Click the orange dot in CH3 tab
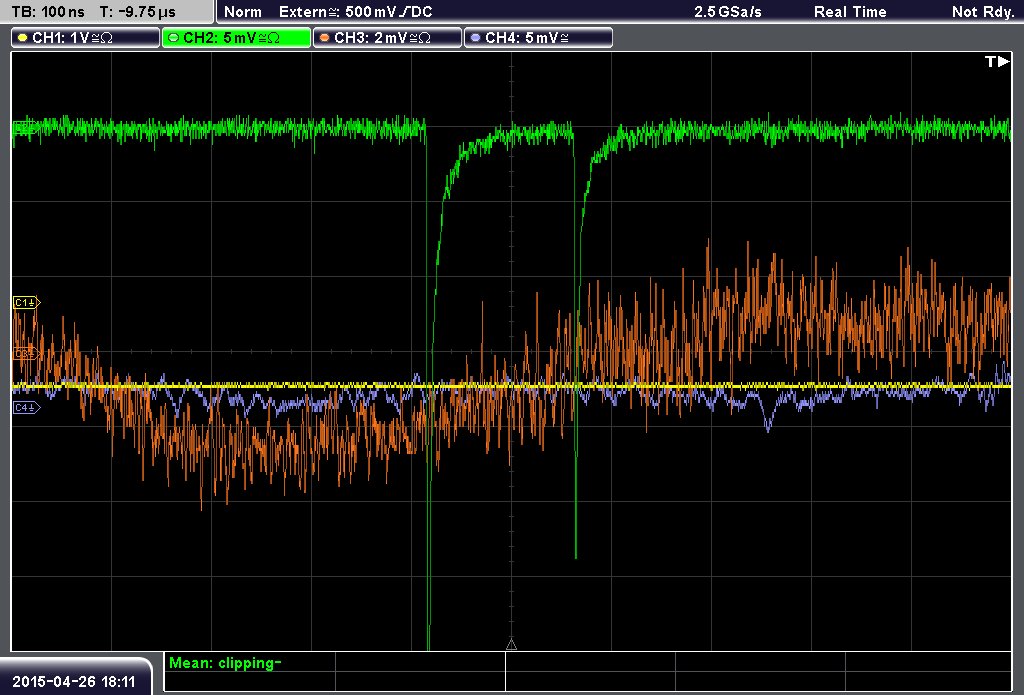Screen dimensions: 1024x695 [325, 38]
